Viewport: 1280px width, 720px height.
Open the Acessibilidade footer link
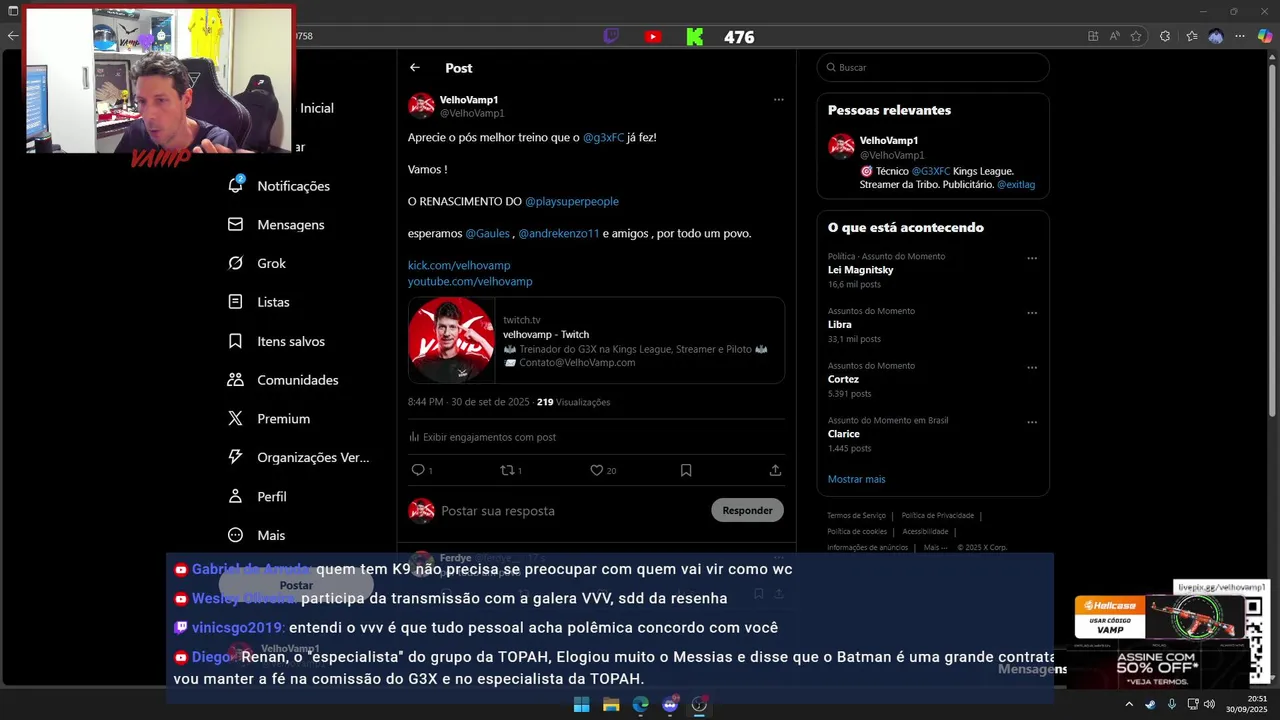pos(925,532)
